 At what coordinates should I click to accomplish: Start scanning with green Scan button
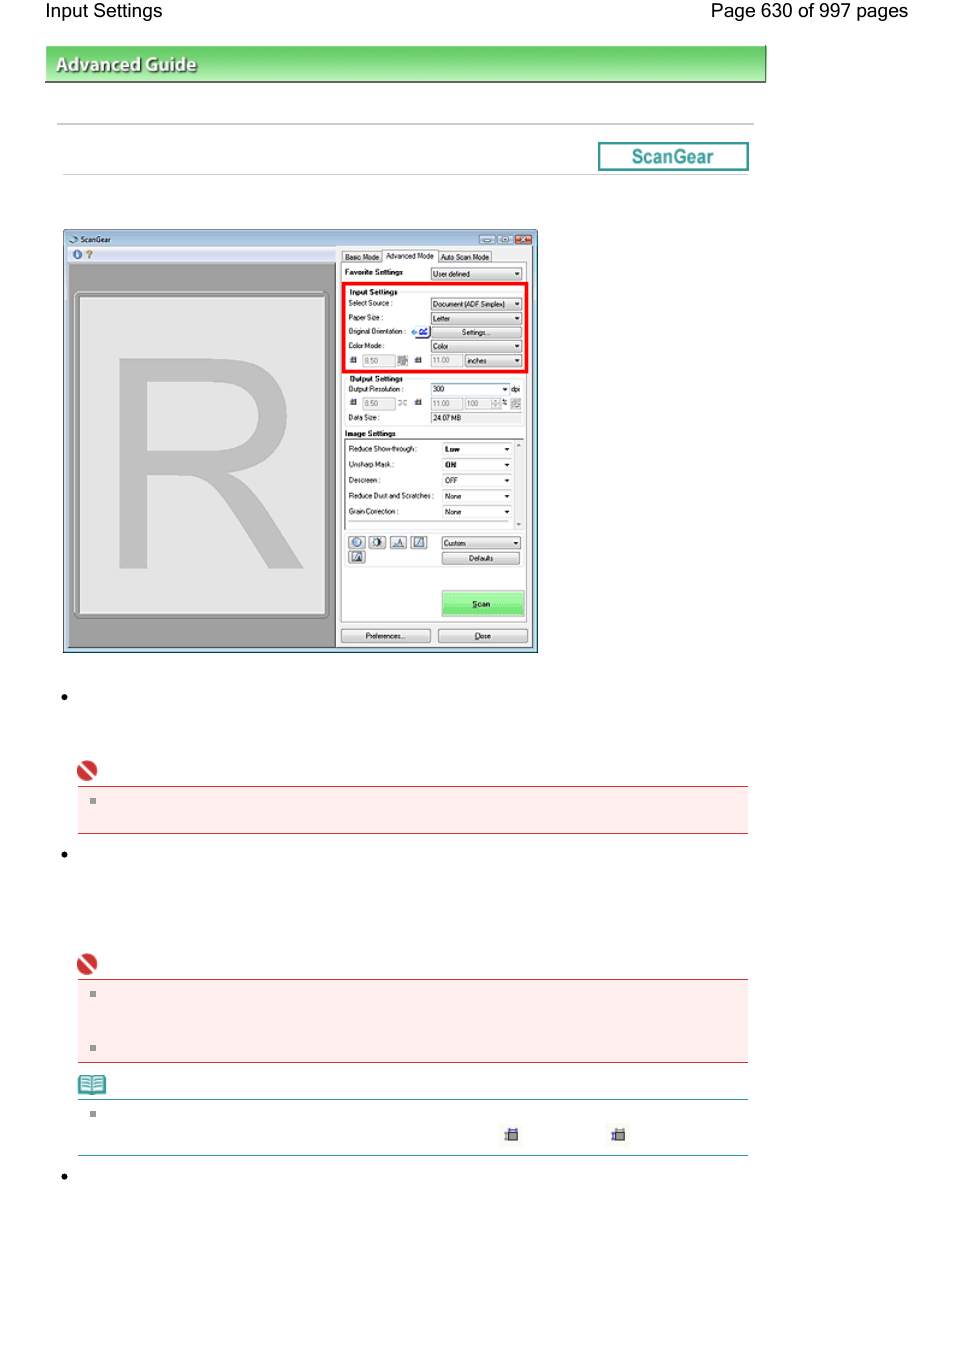pos(483,604)
